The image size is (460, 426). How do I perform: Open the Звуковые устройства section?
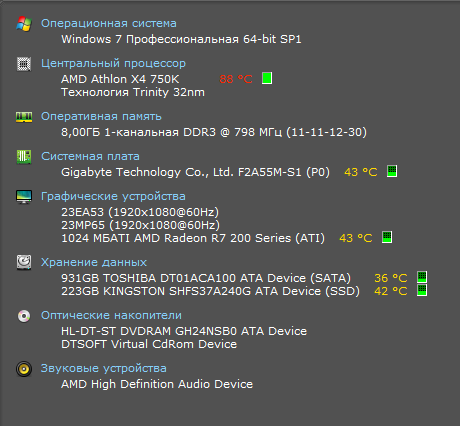[104, 368]
